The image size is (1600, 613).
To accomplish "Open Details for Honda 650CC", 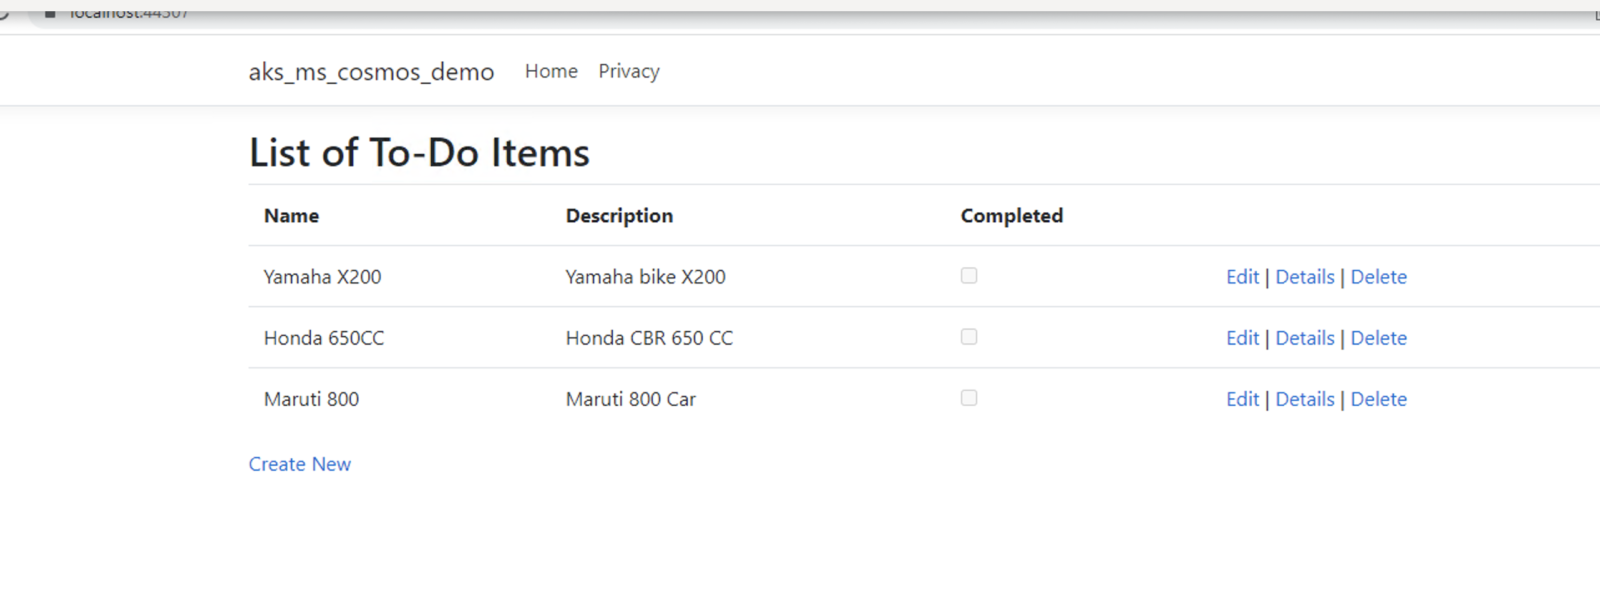I will [1305, 337].
